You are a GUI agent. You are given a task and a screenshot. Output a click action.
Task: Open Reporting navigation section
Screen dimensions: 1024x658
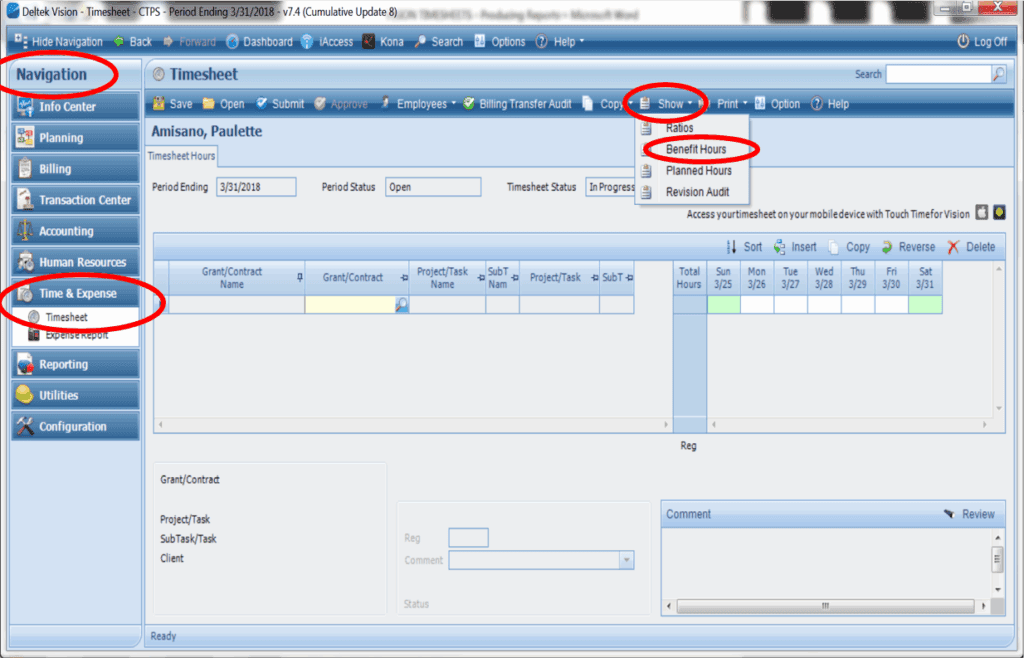[75, 364]
